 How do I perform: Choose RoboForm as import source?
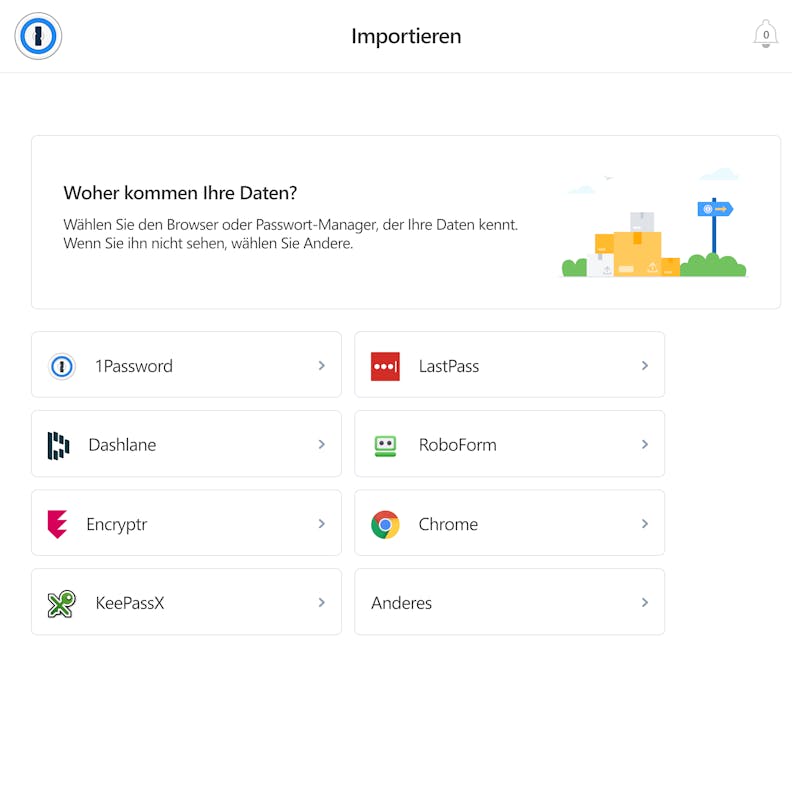[x=510, y=444]
